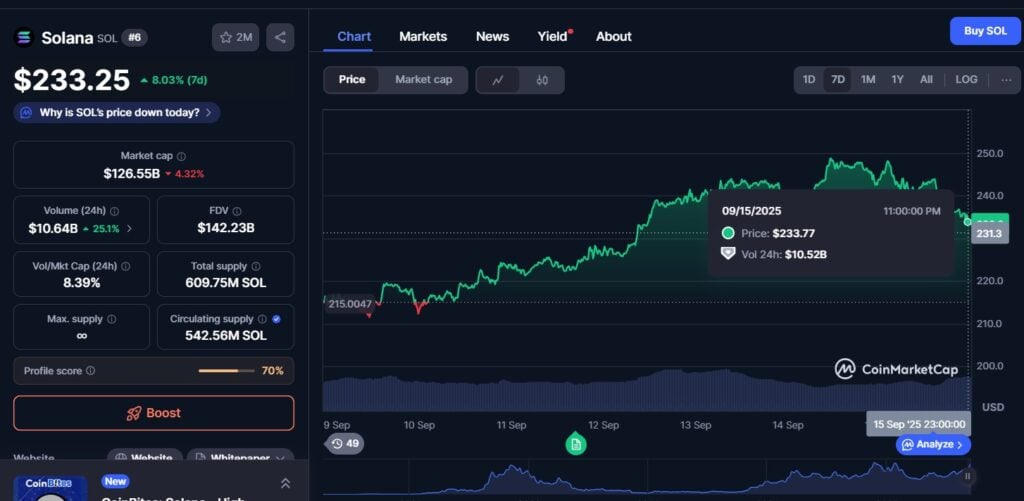
Task: Collapse the ad panel double chevron
Action: tap(285, 483)
